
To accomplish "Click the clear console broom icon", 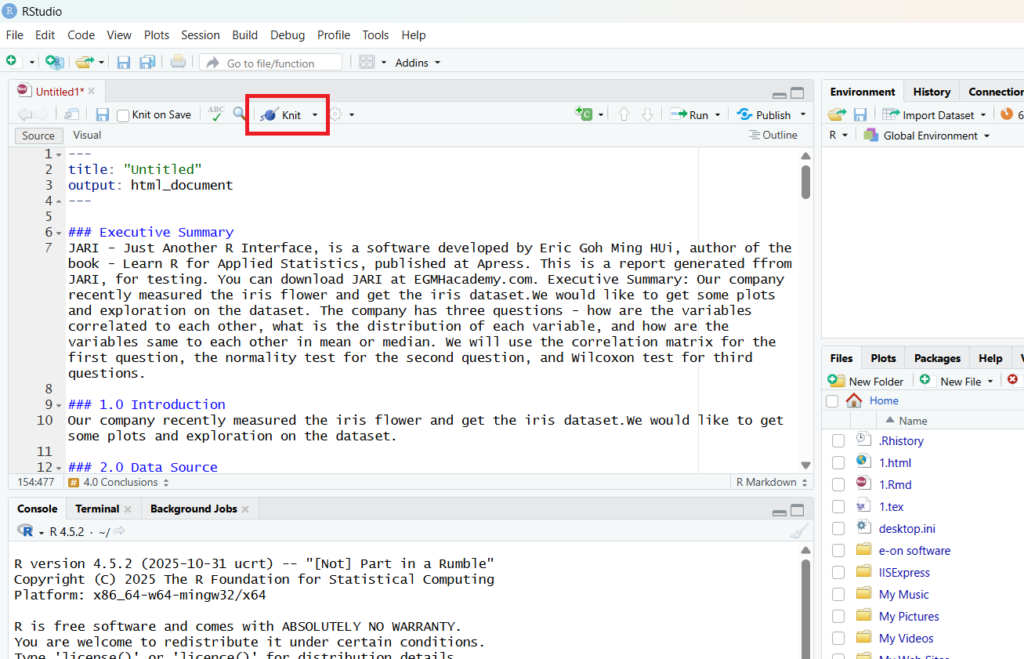I will [798, 531].
